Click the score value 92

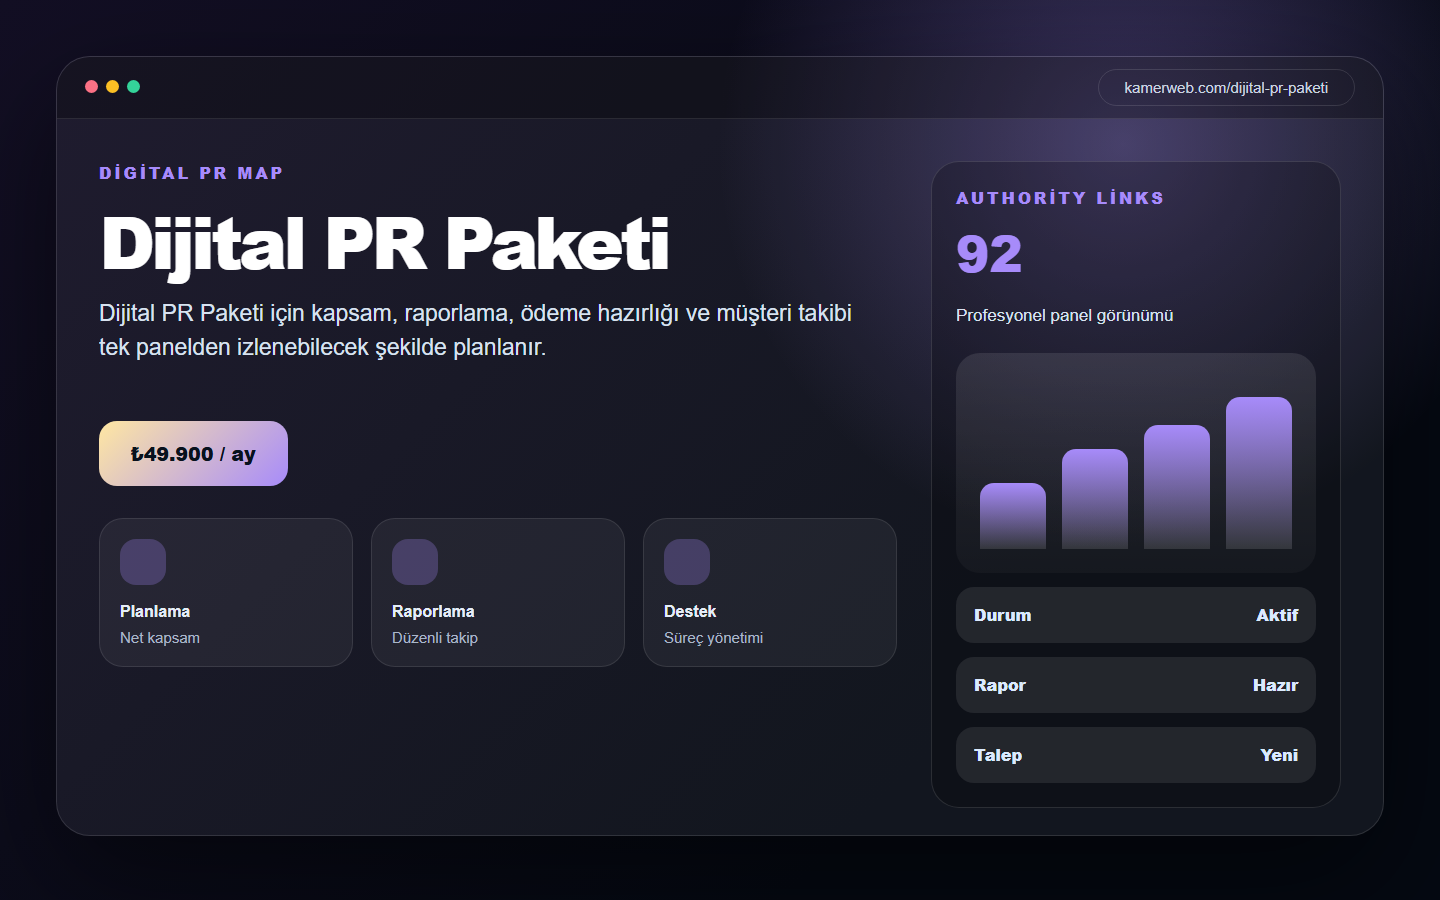tap(989, 254)
